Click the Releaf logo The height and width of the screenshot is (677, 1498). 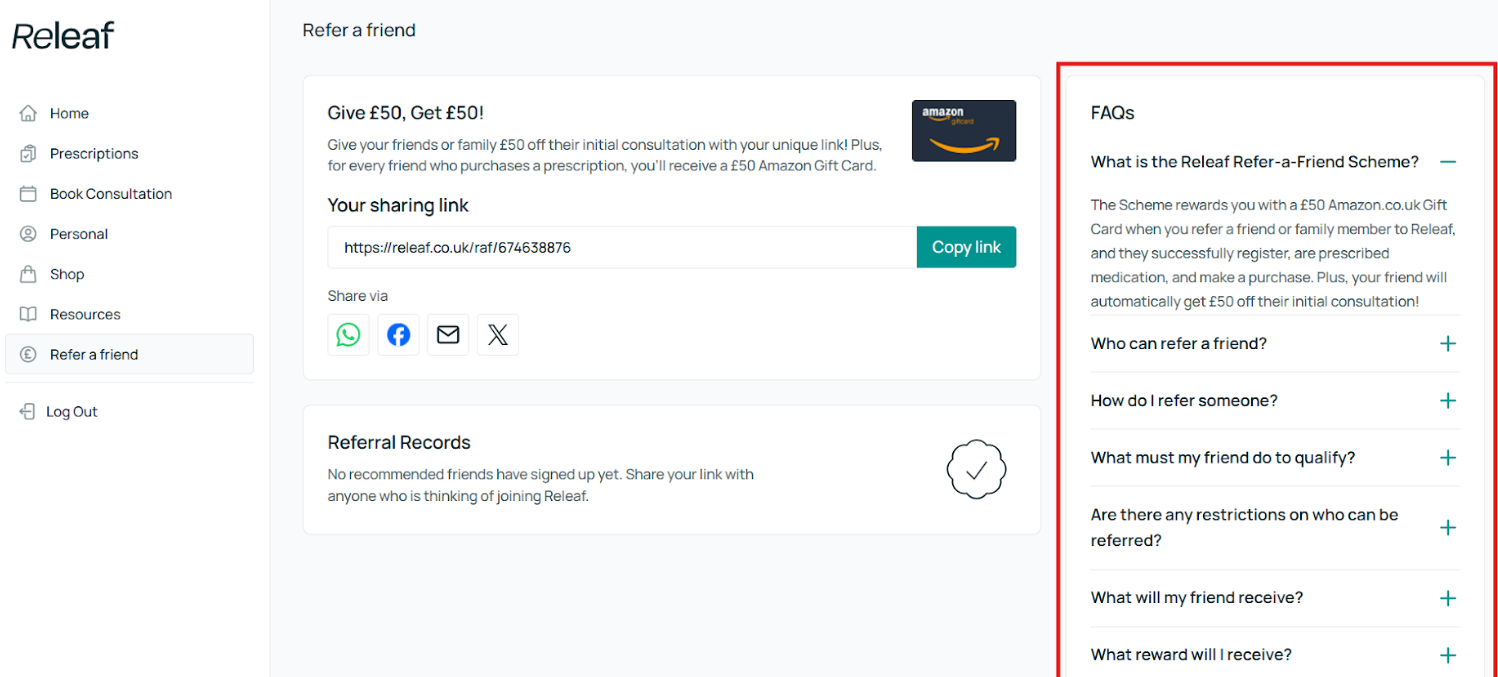pos(63,36)
